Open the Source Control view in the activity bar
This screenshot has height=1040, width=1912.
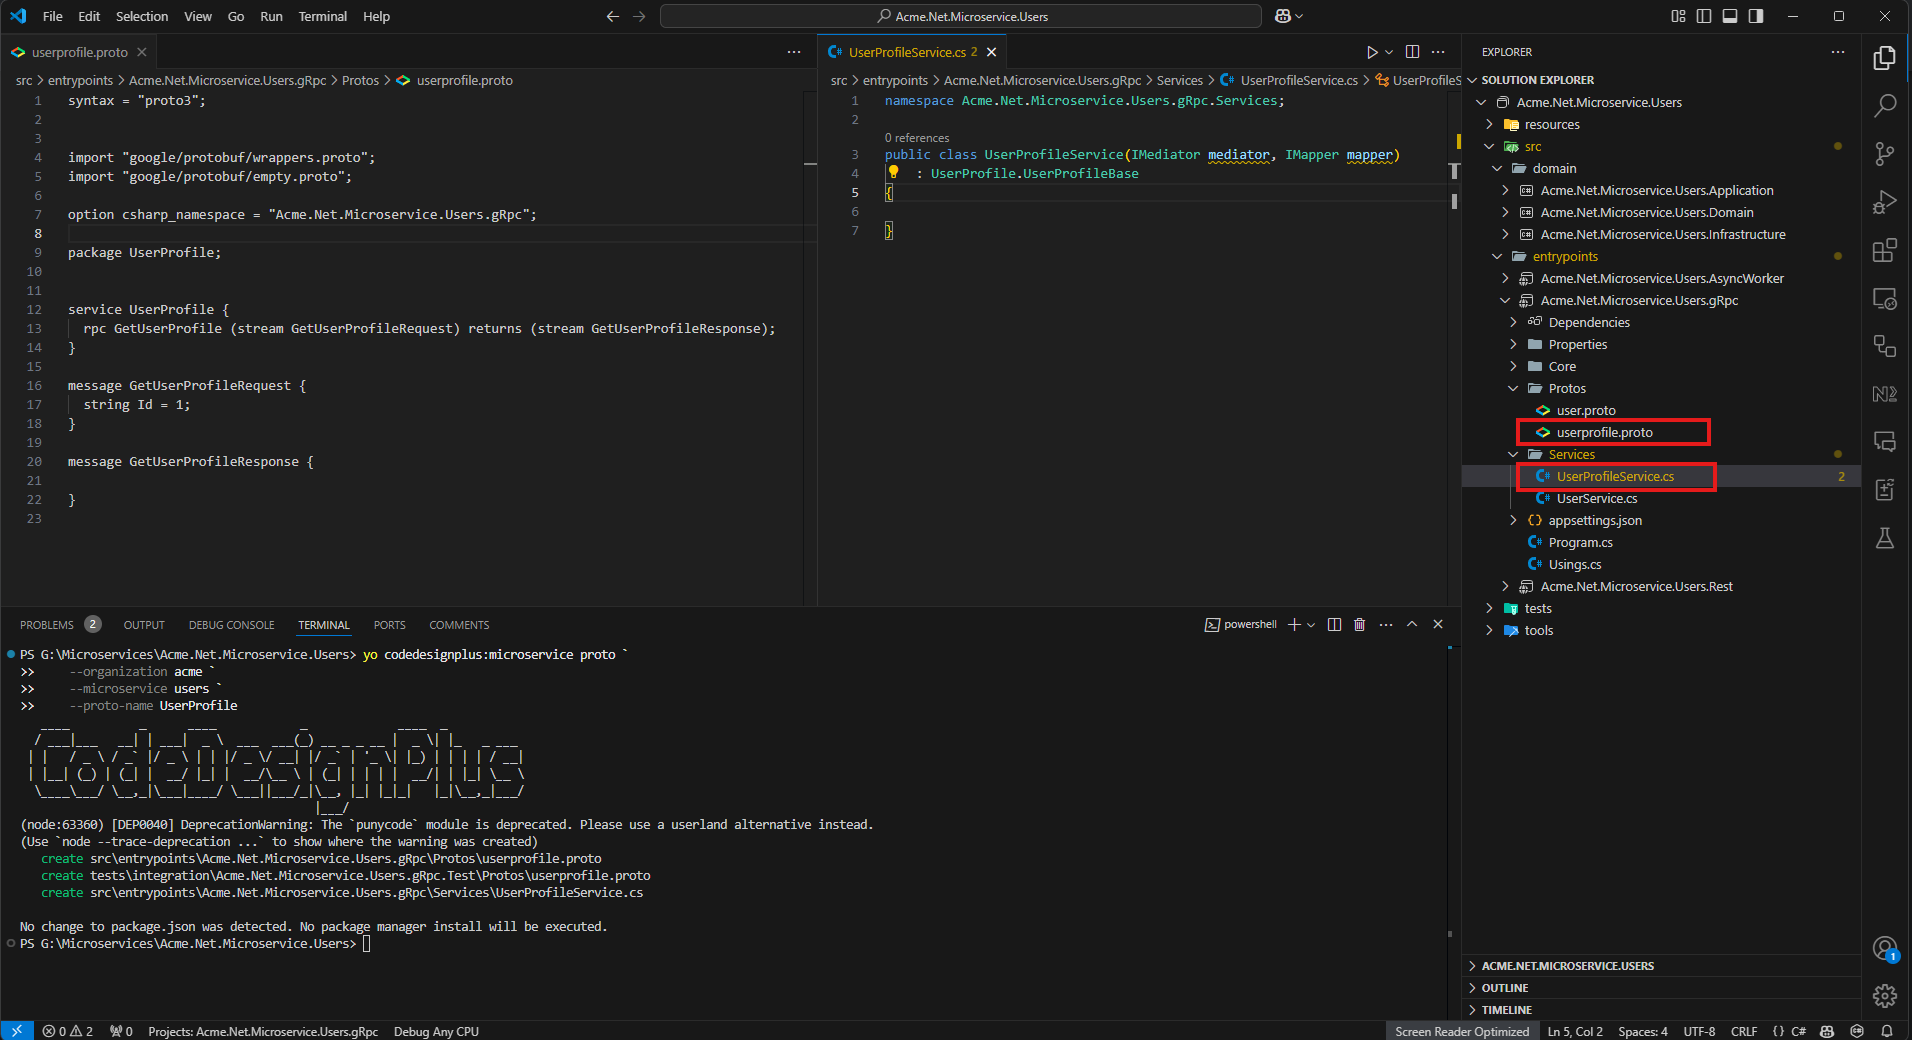pyautogui.click(x=1885, y=154)
